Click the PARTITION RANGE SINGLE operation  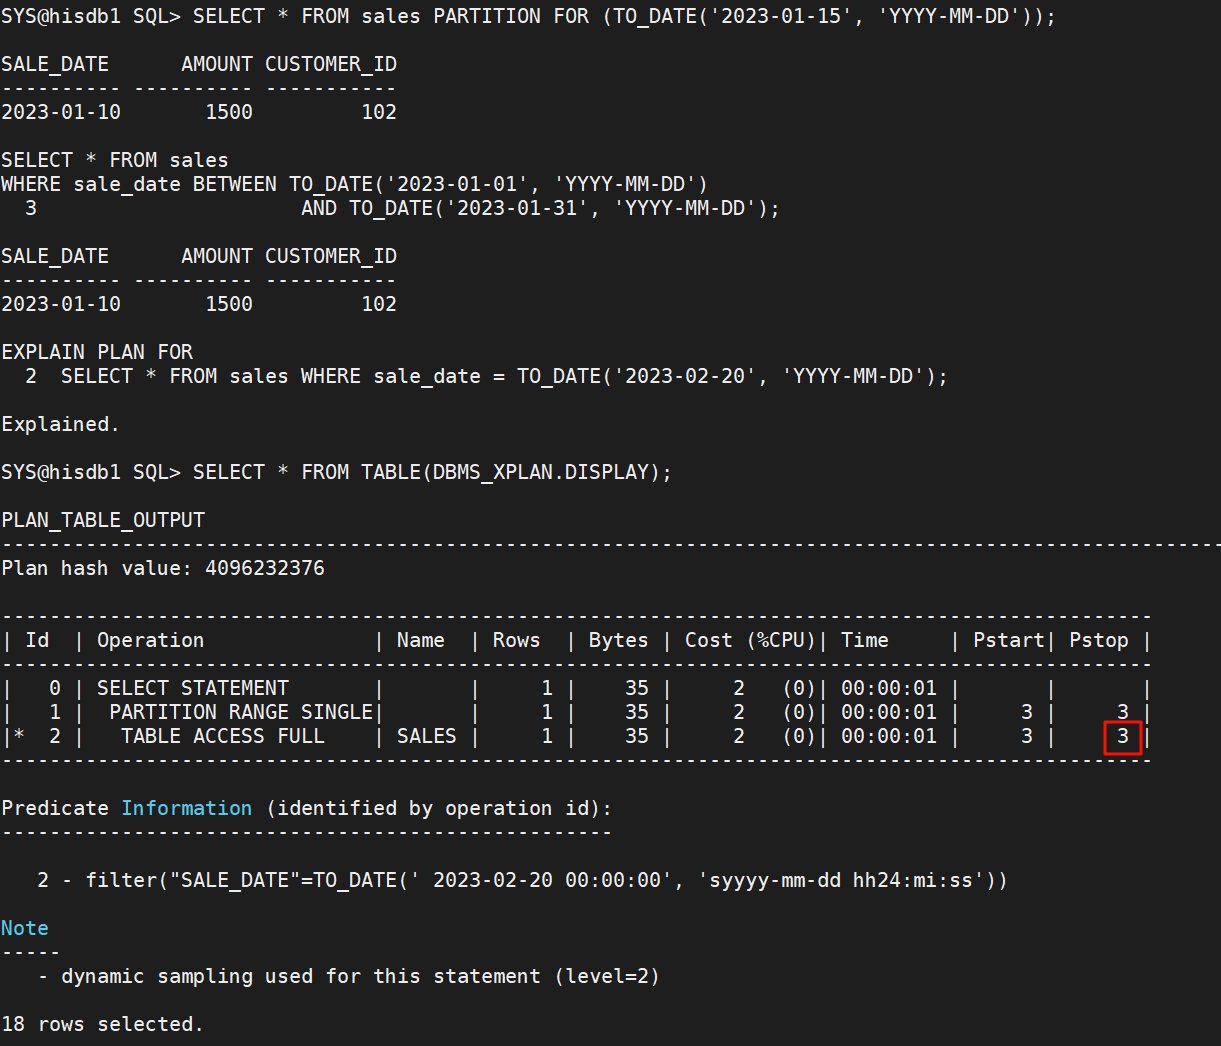click(x=240, y=712)
